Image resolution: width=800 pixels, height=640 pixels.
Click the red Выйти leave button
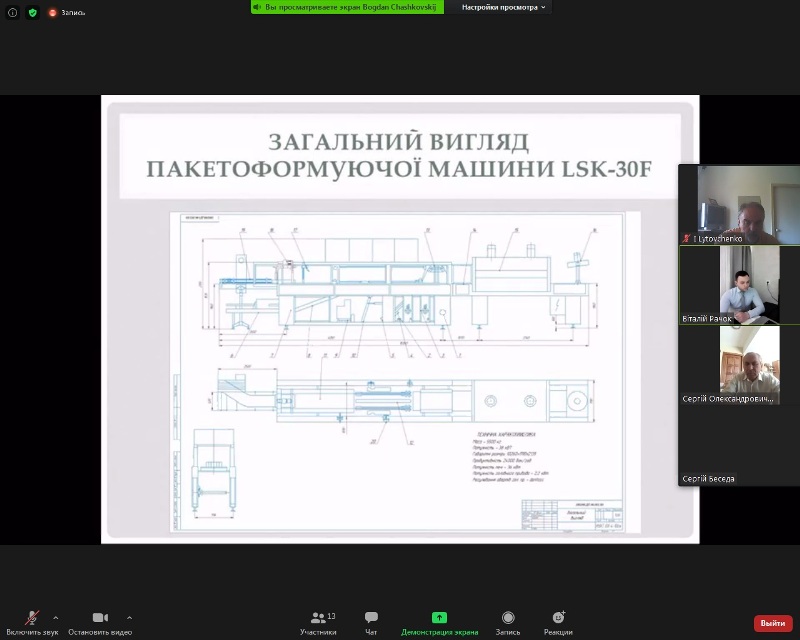pyautogui.click(x=772, y=623)
